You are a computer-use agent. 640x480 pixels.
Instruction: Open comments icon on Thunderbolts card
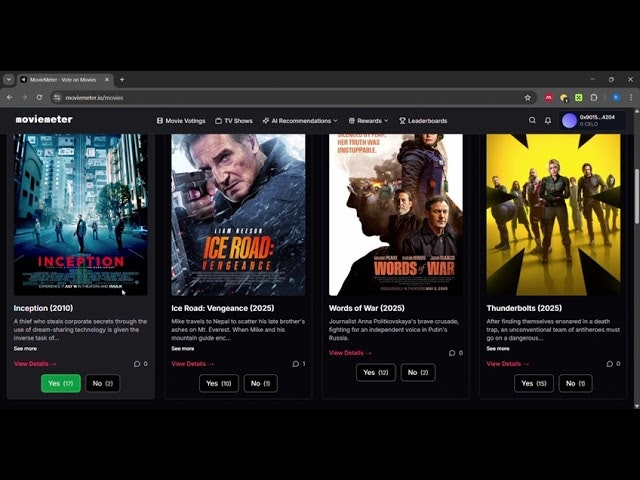[609, 364]
